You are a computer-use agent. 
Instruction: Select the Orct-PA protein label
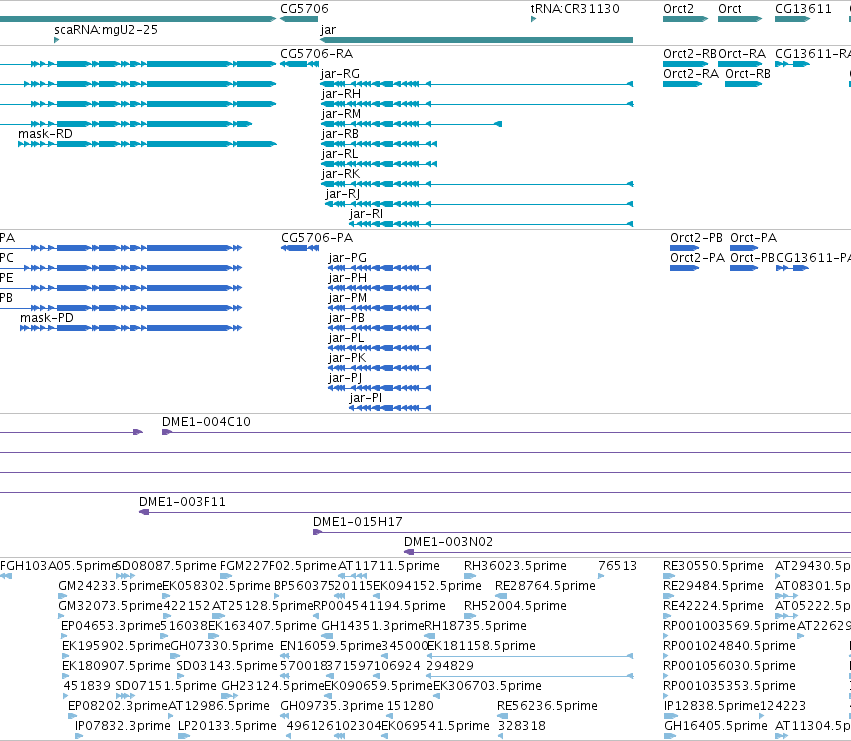coord(753,238)
